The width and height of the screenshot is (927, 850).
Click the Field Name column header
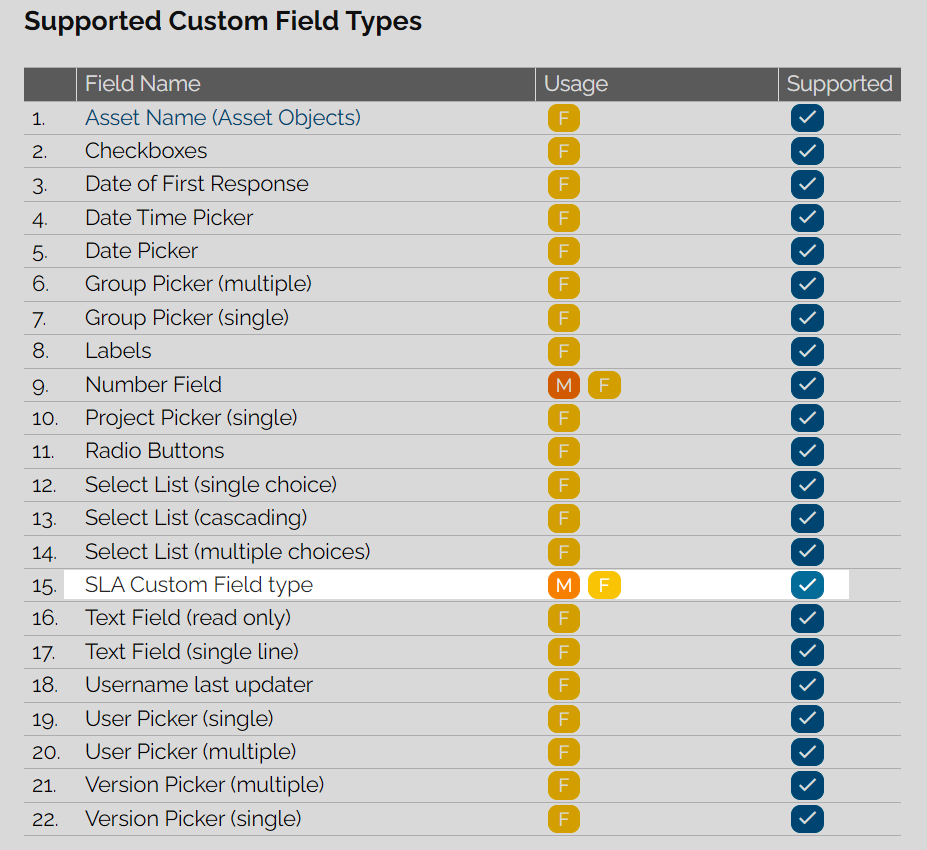click(x=142, y=84)
